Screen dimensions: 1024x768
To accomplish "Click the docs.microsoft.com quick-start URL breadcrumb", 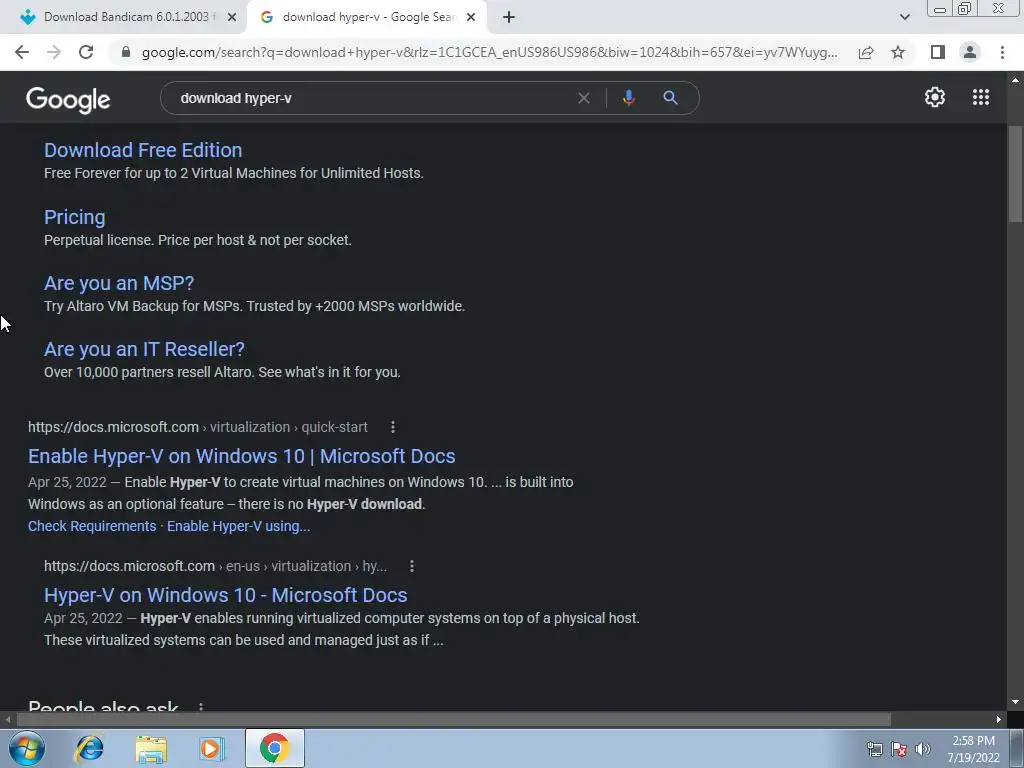I will 198,427.
